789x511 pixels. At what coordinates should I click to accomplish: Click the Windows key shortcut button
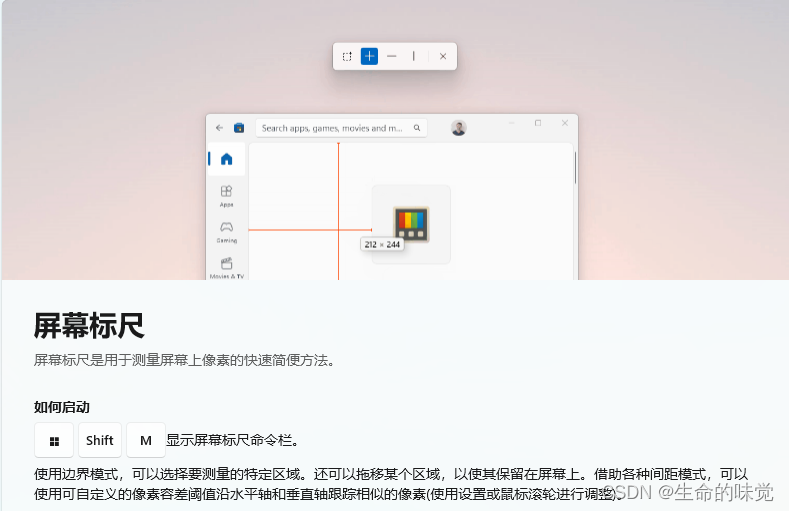(x=54, y=440)
